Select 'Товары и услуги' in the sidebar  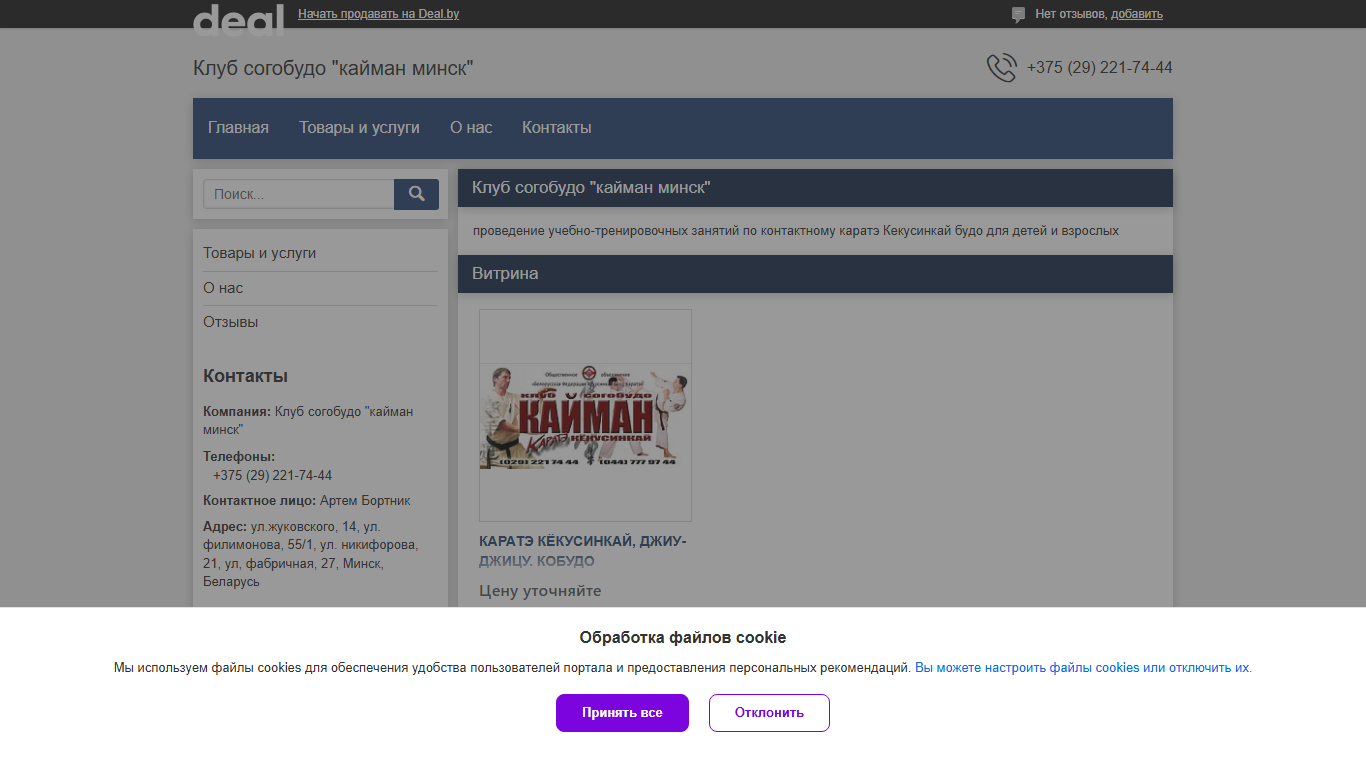[x=260, y=253]
